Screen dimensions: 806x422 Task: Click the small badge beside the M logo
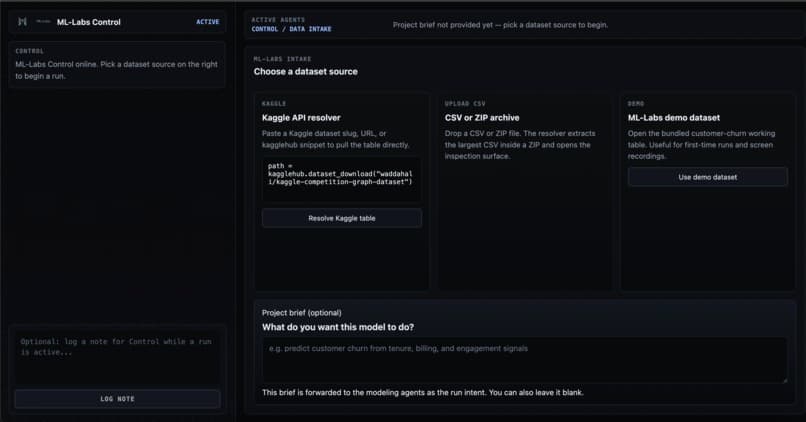click(x=43, y=22)
